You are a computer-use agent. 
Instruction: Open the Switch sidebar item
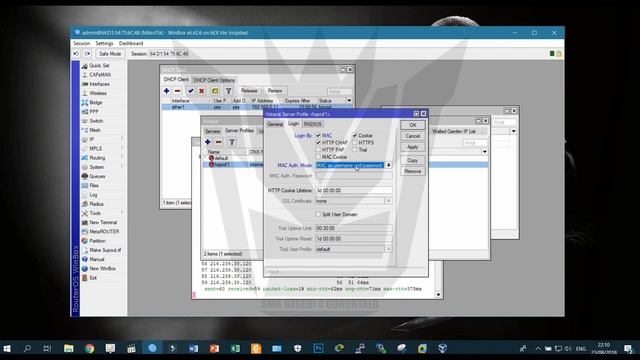pyautogui.click(x=96, y=121)
